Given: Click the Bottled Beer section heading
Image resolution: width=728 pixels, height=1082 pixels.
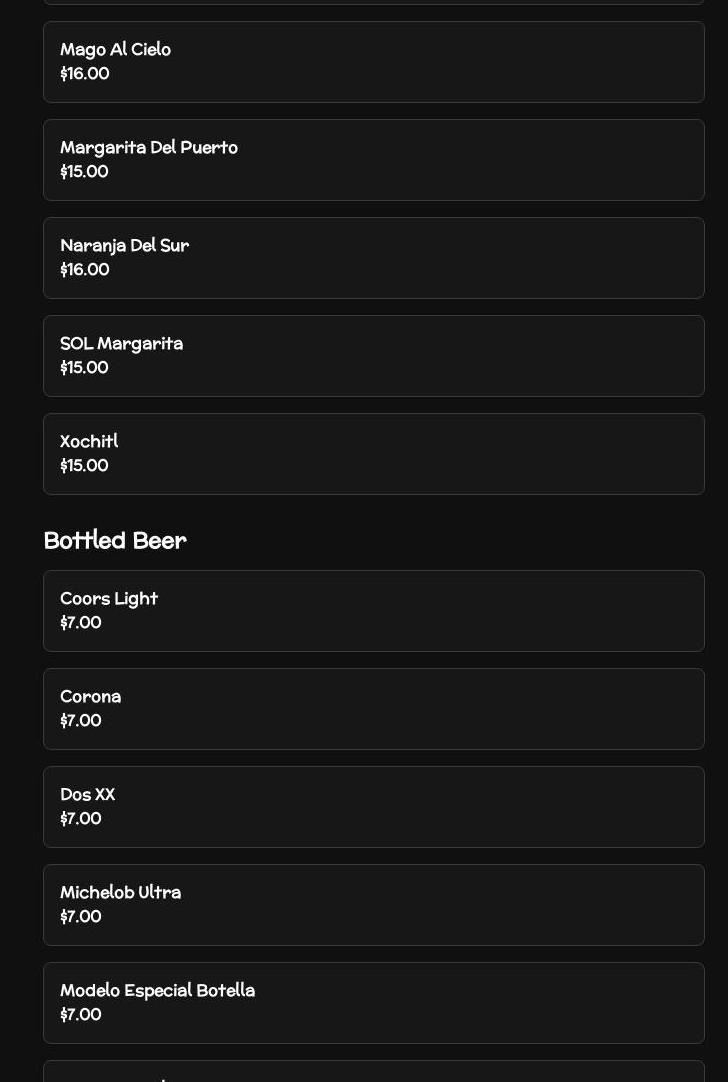Looking at the screenshot, I should point(115,540).
